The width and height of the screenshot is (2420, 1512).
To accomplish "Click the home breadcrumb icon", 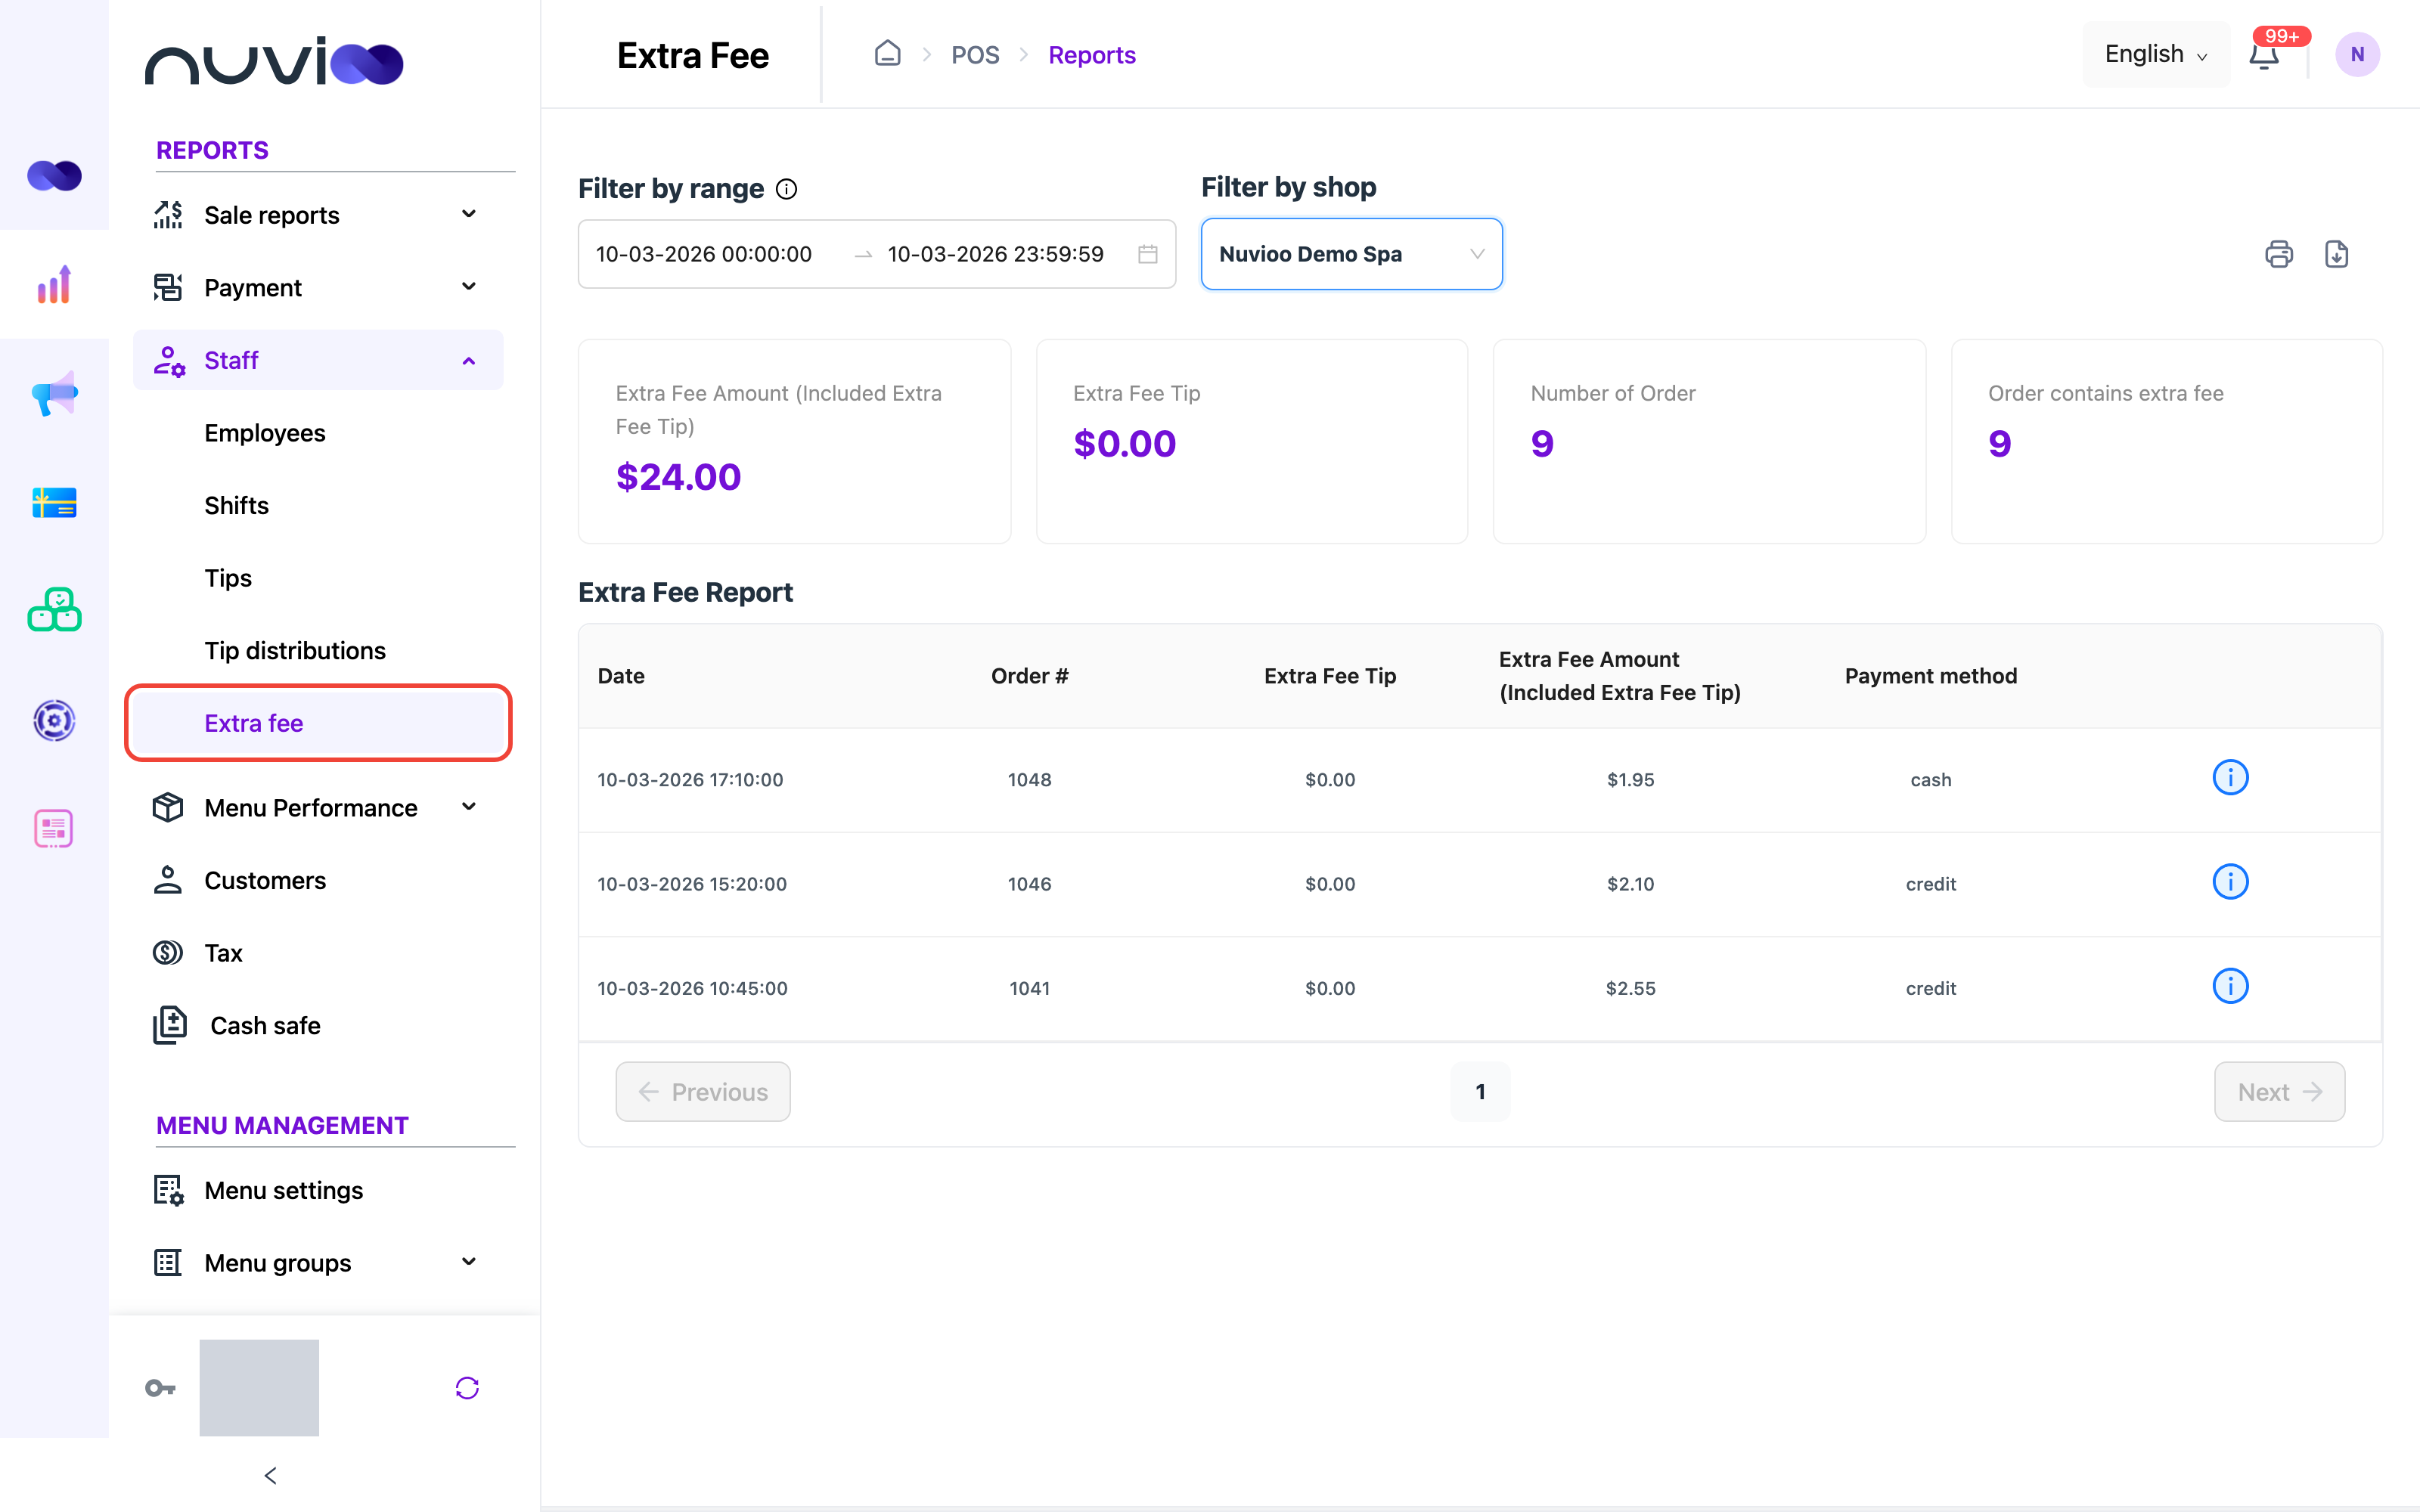I will pos(887,54).
